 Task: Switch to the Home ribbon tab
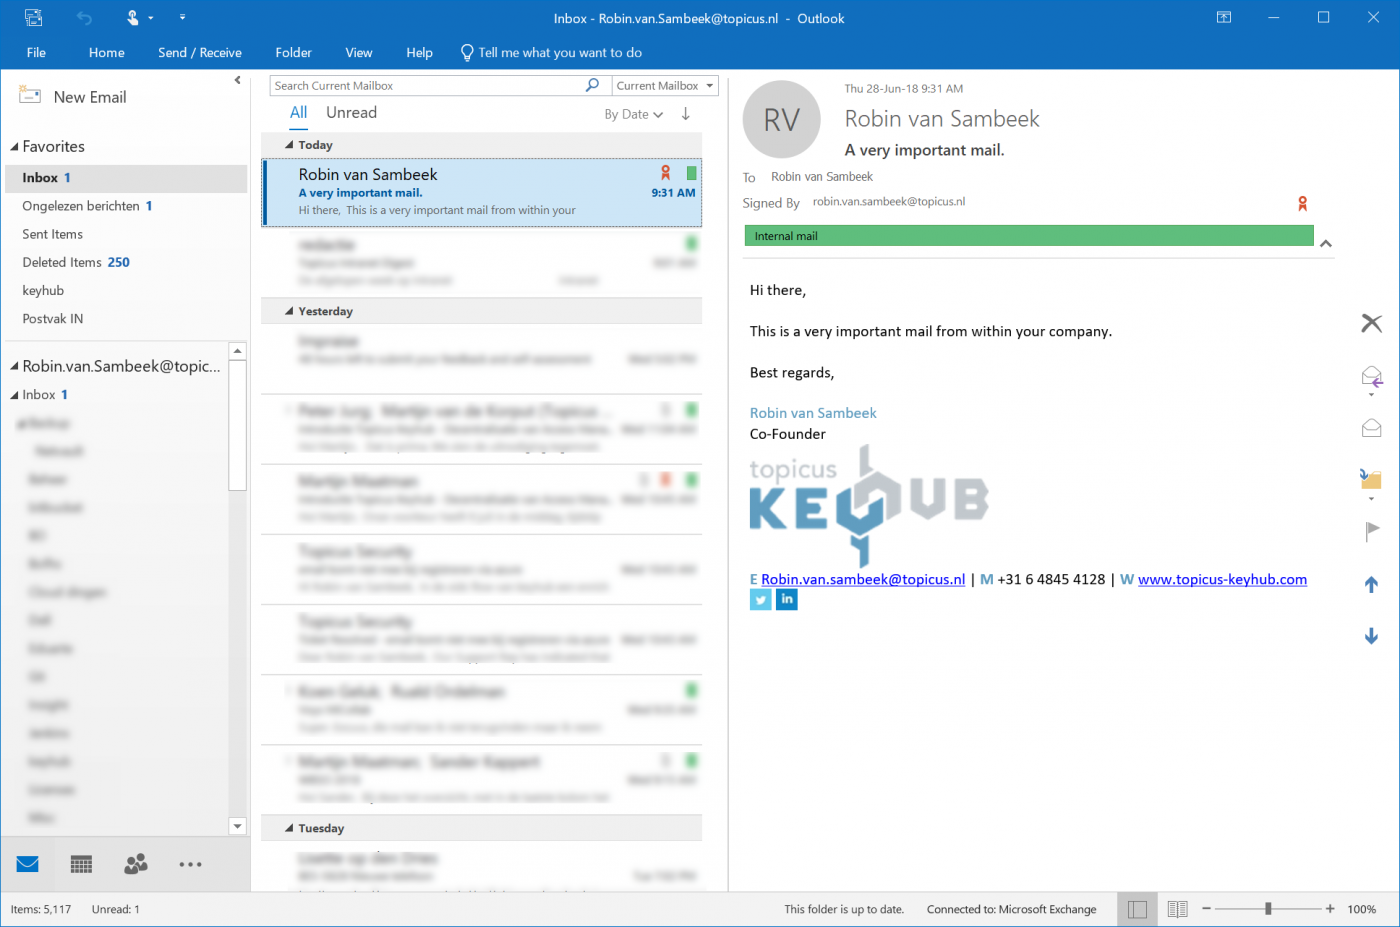pyautogui.click(x=107, y=53)
